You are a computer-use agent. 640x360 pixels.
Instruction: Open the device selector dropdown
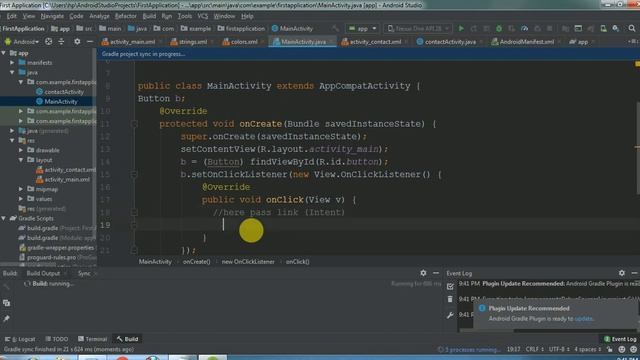(418, 29)
